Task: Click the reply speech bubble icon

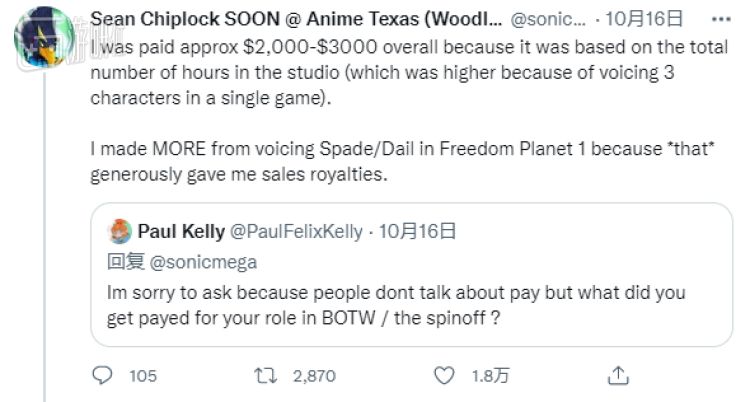Action: (x=102, y=376)
